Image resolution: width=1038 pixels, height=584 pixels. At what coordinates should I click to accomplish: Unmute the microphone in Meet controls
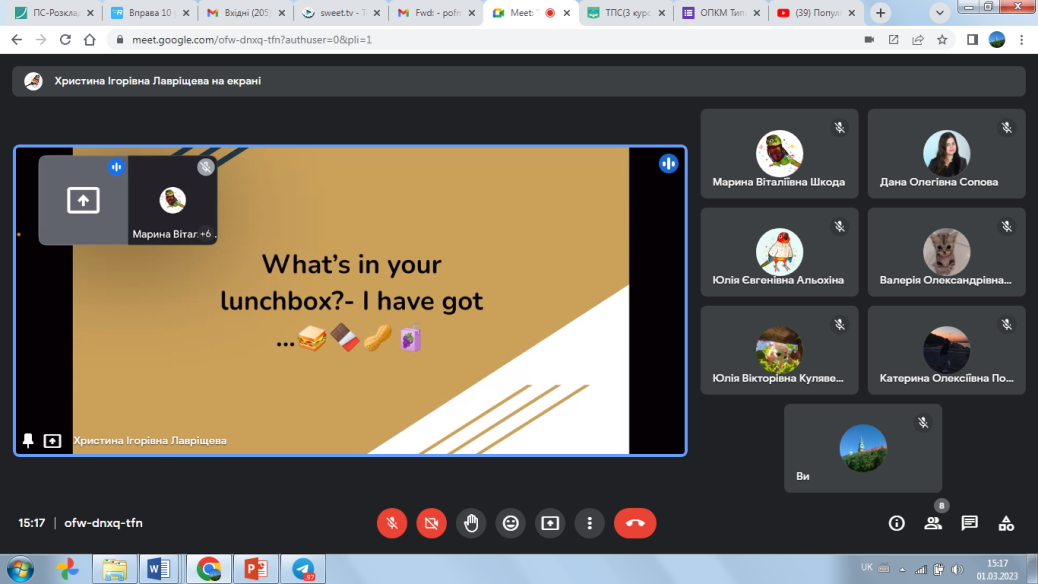392,523
